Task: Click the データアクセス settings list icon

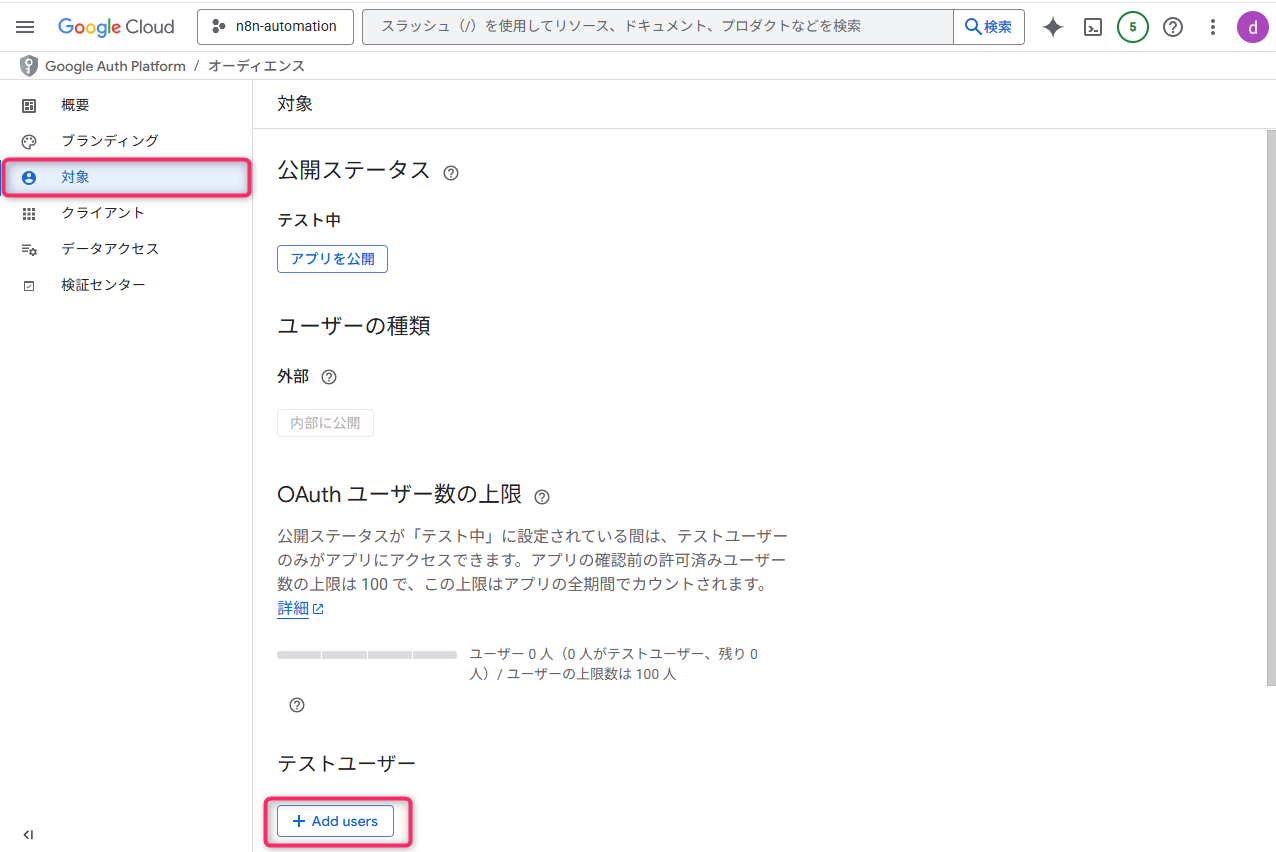Action: tap(29, 249)
